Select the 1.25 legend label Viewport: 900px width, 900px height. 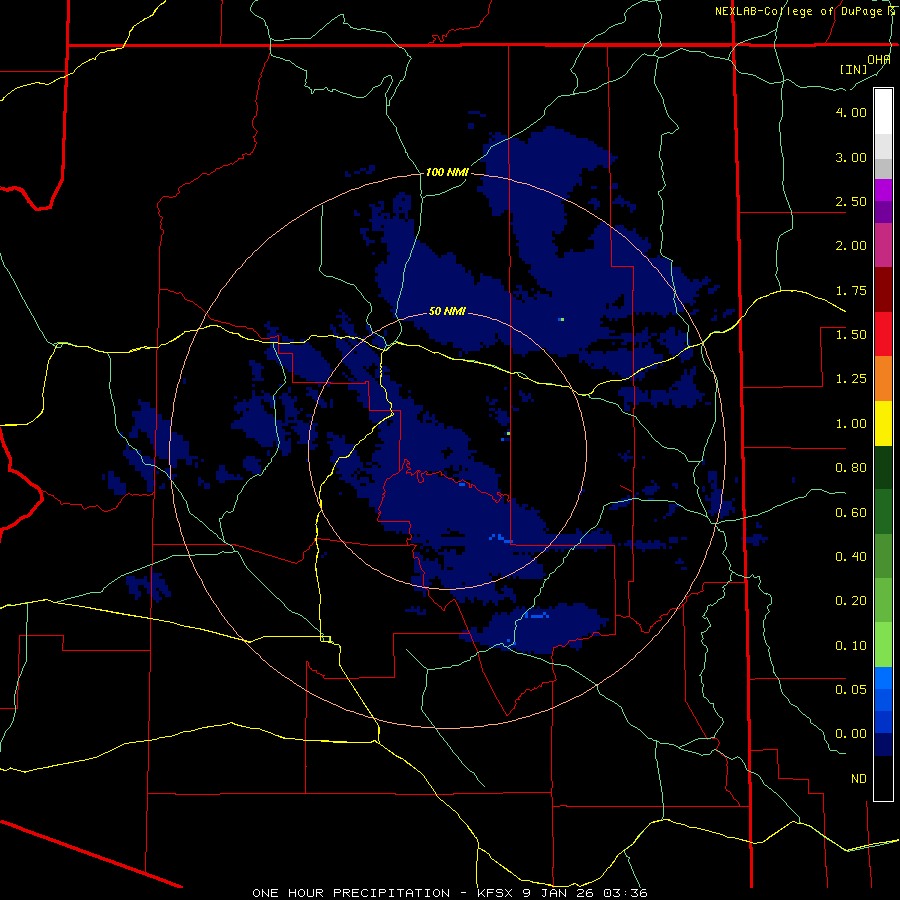pyautogui.click(x=851, y=379)
